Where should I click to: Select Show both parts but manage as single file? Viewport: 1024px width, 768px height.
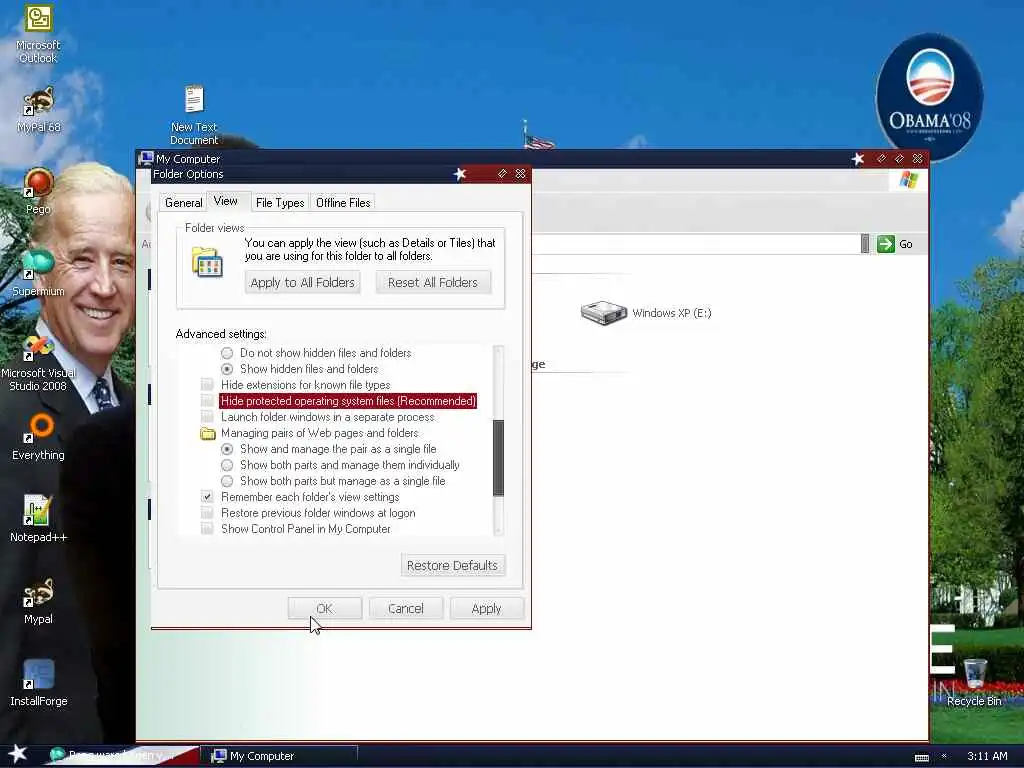(227, 481)
